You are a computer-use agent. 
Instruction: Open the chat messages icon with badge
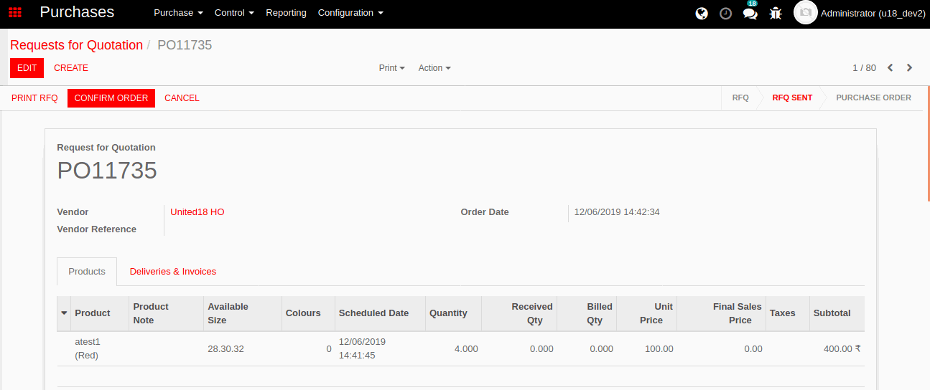tap(750, 13)
